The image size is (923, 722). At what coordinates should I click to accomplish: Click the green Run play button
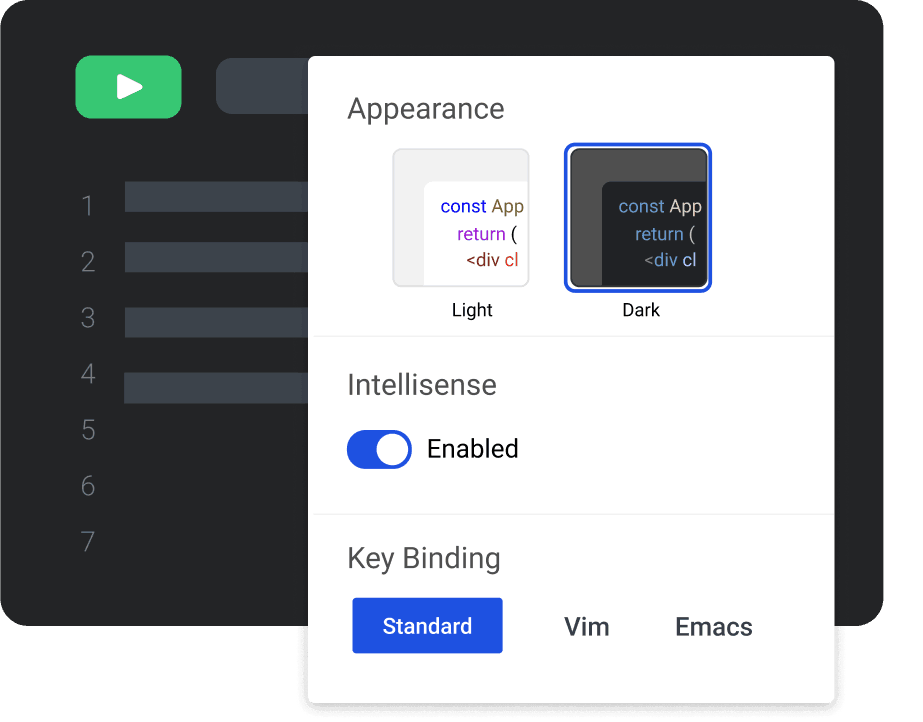click(128, 87)
